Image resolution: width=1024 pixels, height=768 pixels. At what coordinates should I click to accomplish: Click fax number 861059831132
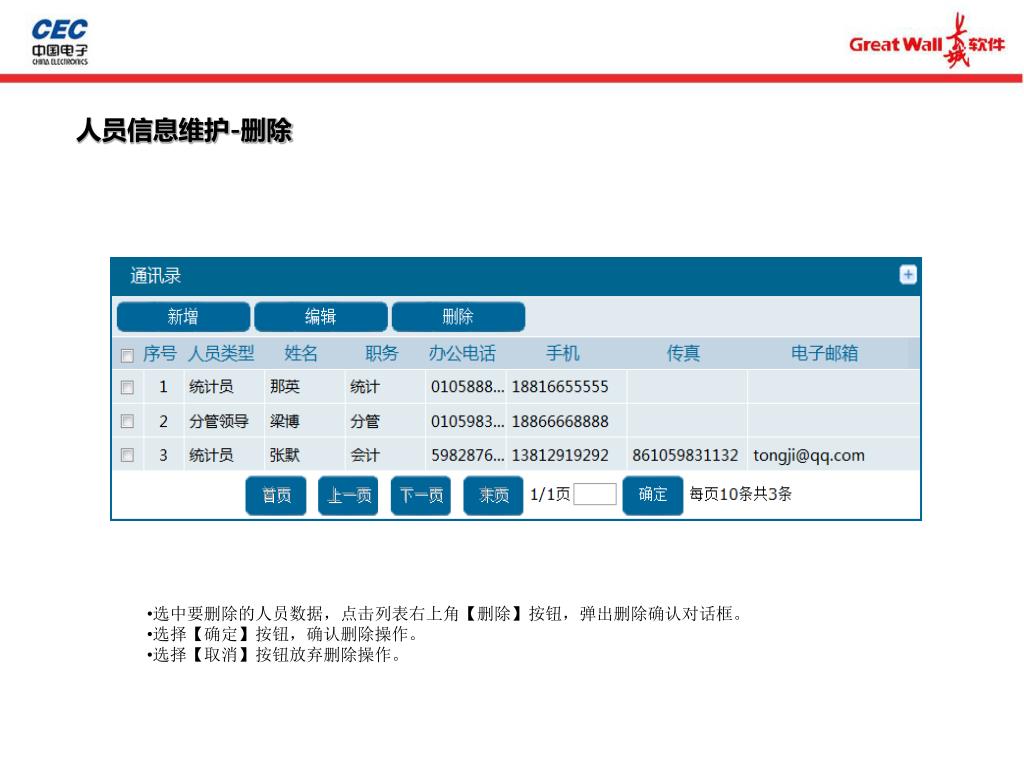coord(685,455)
